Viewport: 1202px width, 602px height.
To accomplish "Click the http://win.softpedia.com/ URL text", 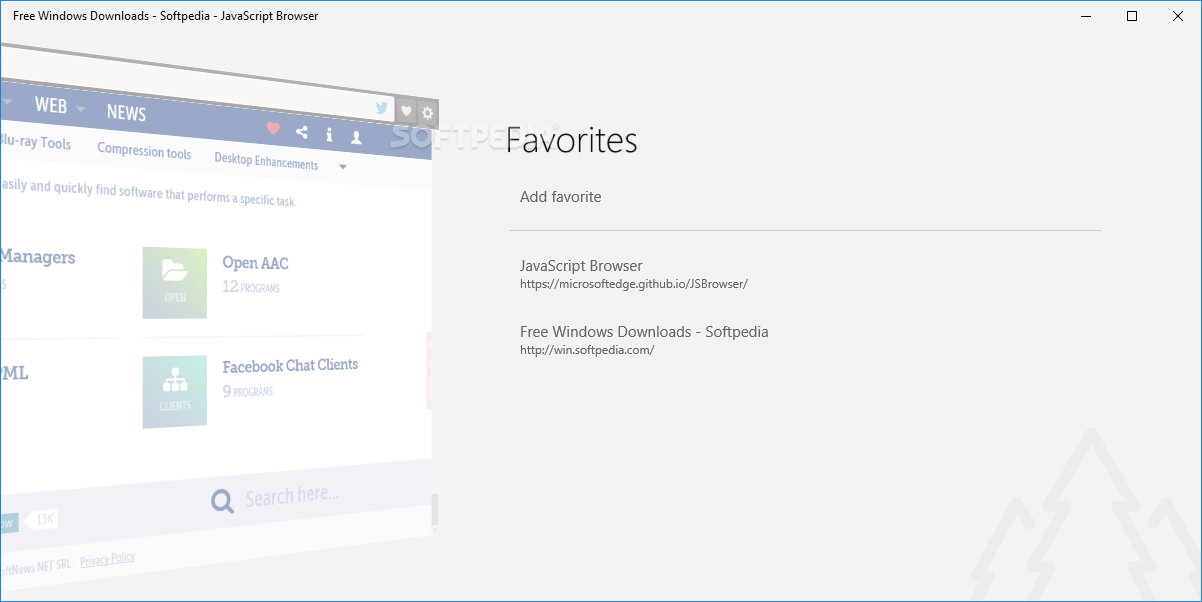I will 587,350.
